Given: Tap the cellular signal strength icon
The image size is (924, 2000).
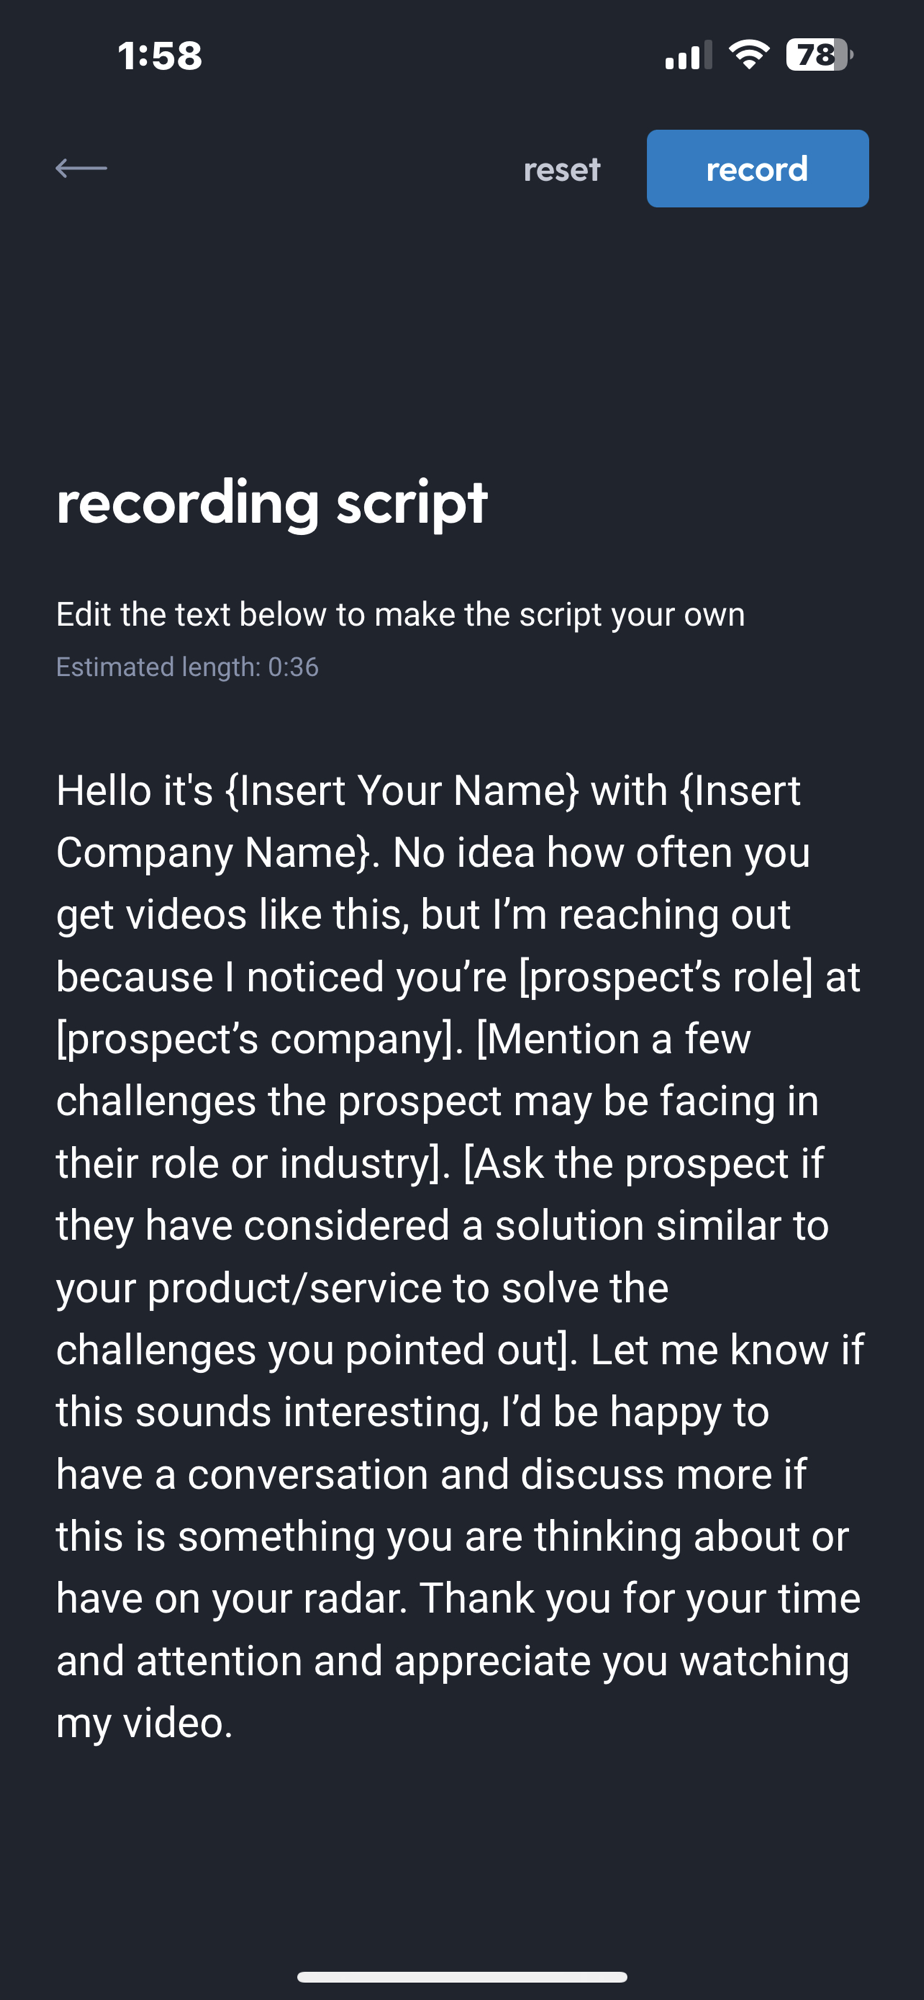Looking at the screenshot, I should (x=688, y=55).
